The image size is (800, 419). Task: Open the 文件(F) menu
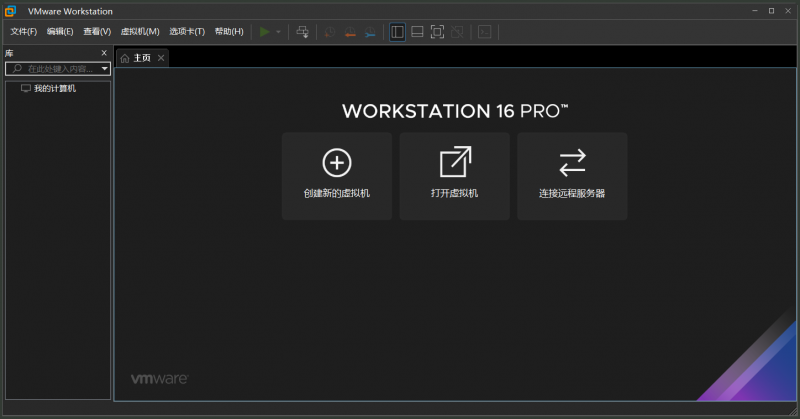tap(23, 32)
